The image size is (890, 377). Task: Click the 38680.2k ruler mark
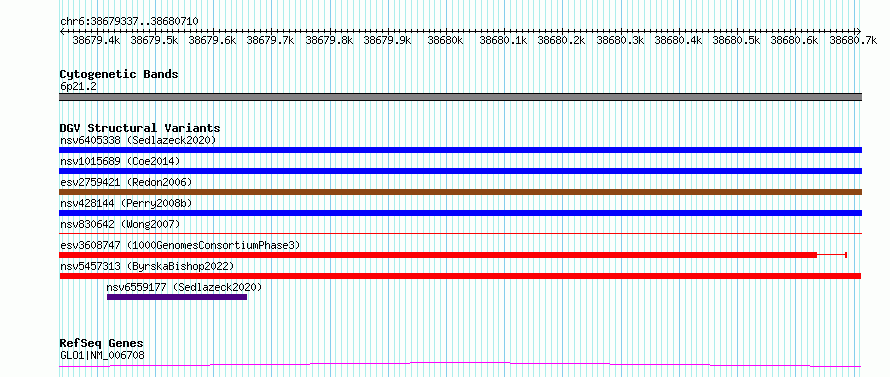(x=562, y=40)
